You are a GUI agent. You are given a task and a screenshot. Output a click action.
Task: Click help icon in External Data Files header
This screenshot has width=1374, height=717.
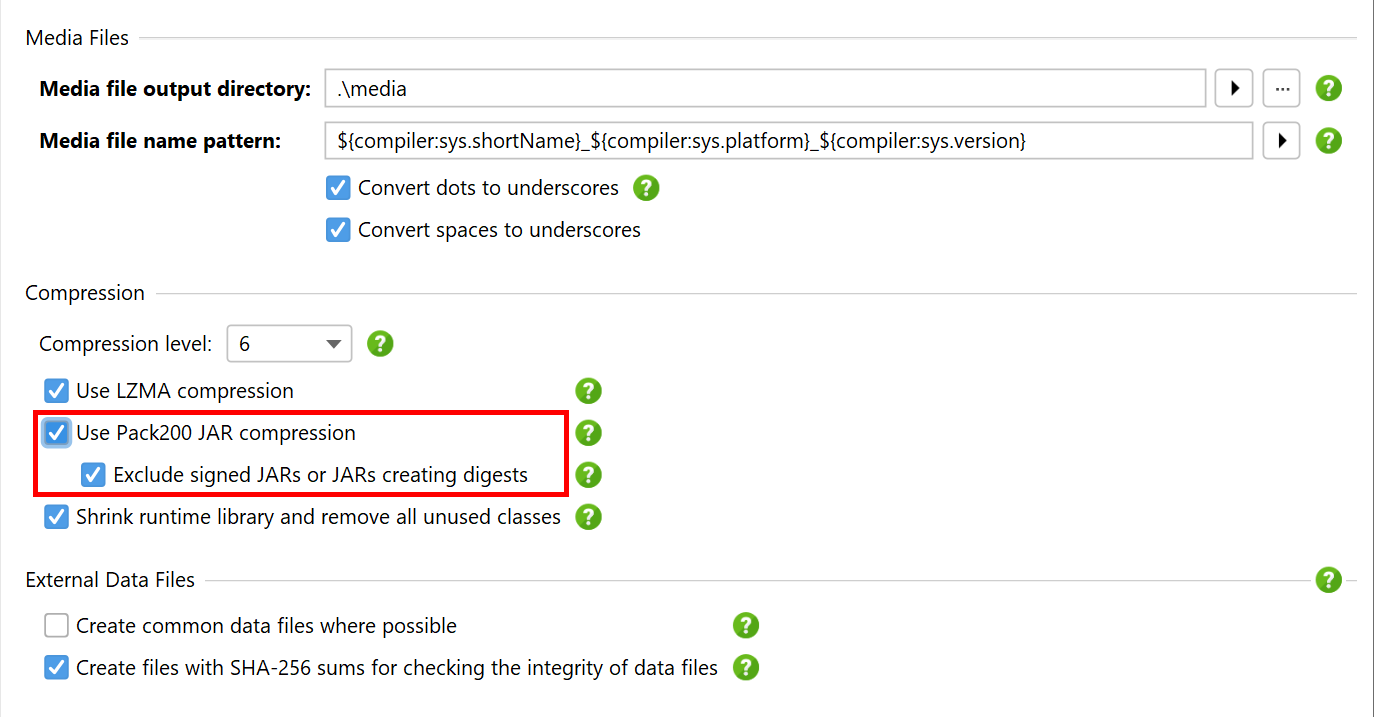tap(1328, 580)
